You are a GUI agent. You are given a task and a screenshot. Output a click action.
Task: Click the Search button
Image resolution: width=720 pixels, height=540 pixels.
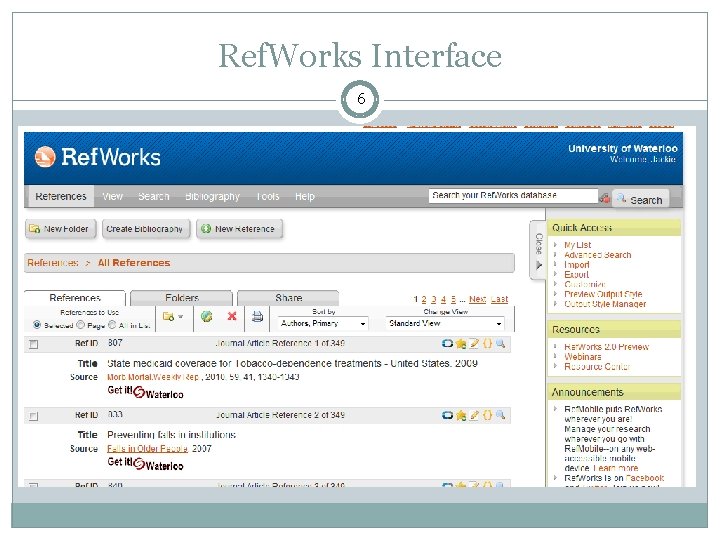[641, 200]
